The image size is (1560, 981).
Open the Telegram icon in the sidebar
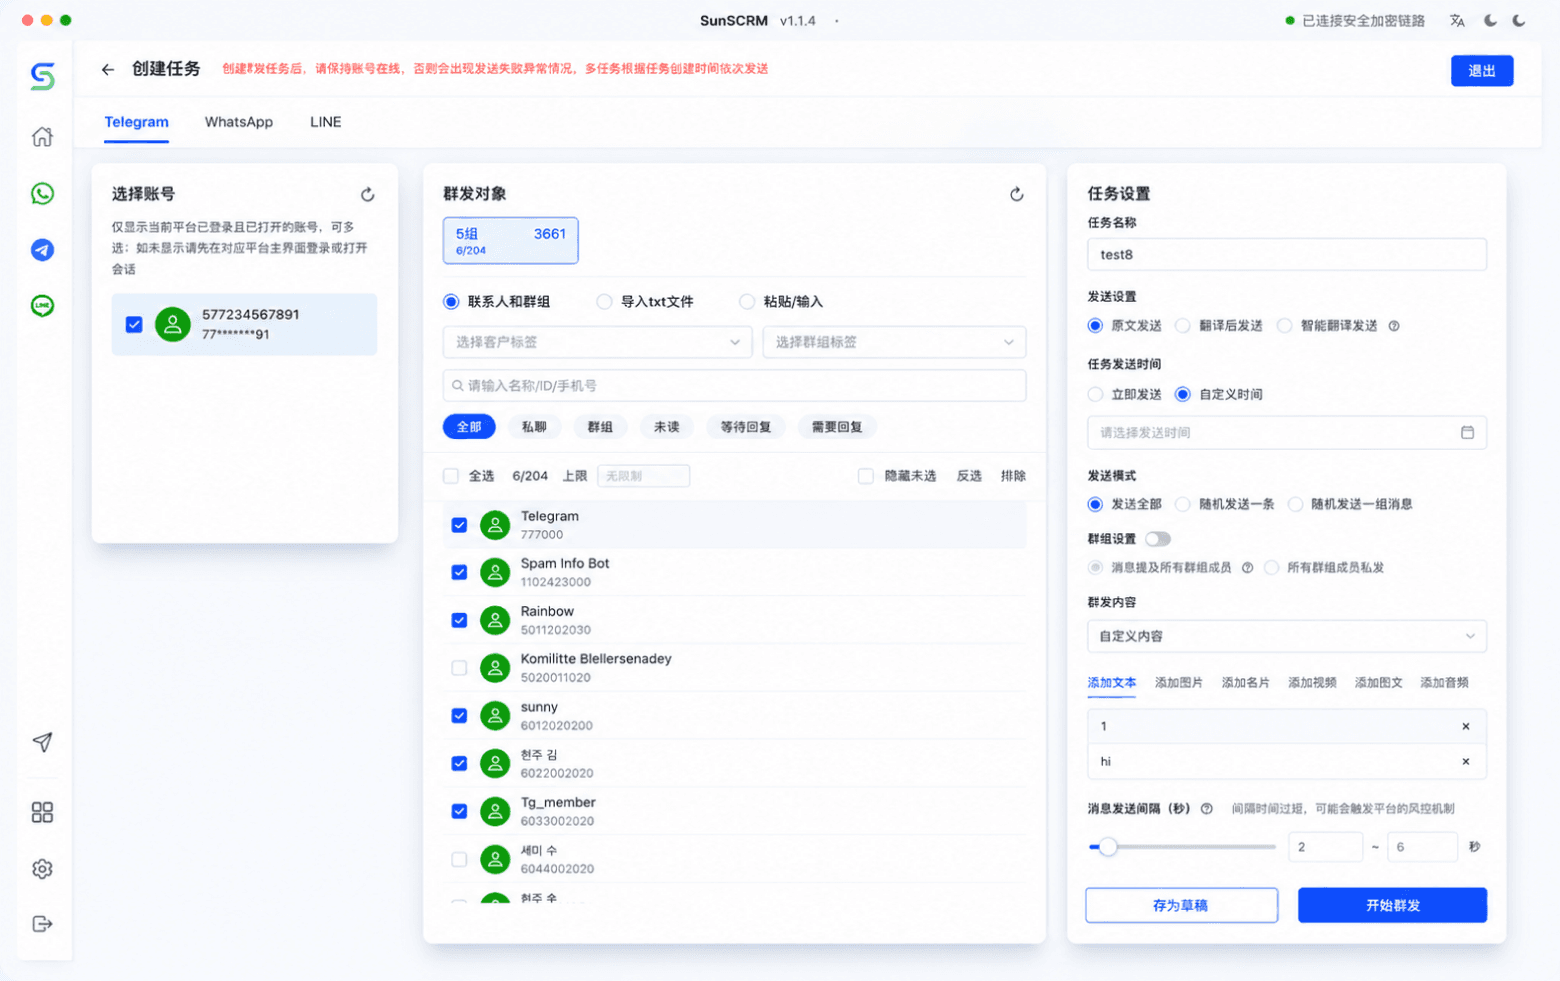(x=42, y=250)
